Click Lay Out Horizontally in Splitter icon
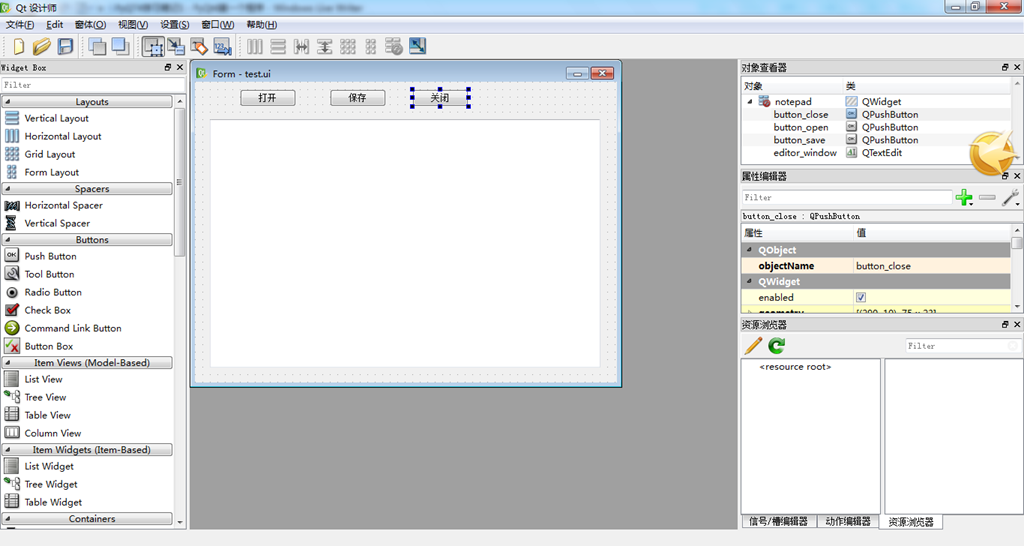1024x546 pixels. tap(301, 46)
